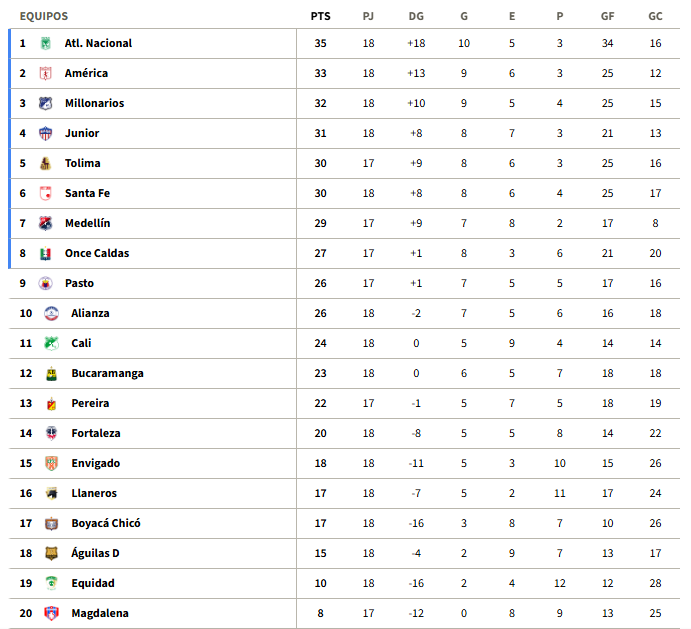Open the Santa Fe team link
This screenshot has width=691, height=629.
tap(87, 193)
